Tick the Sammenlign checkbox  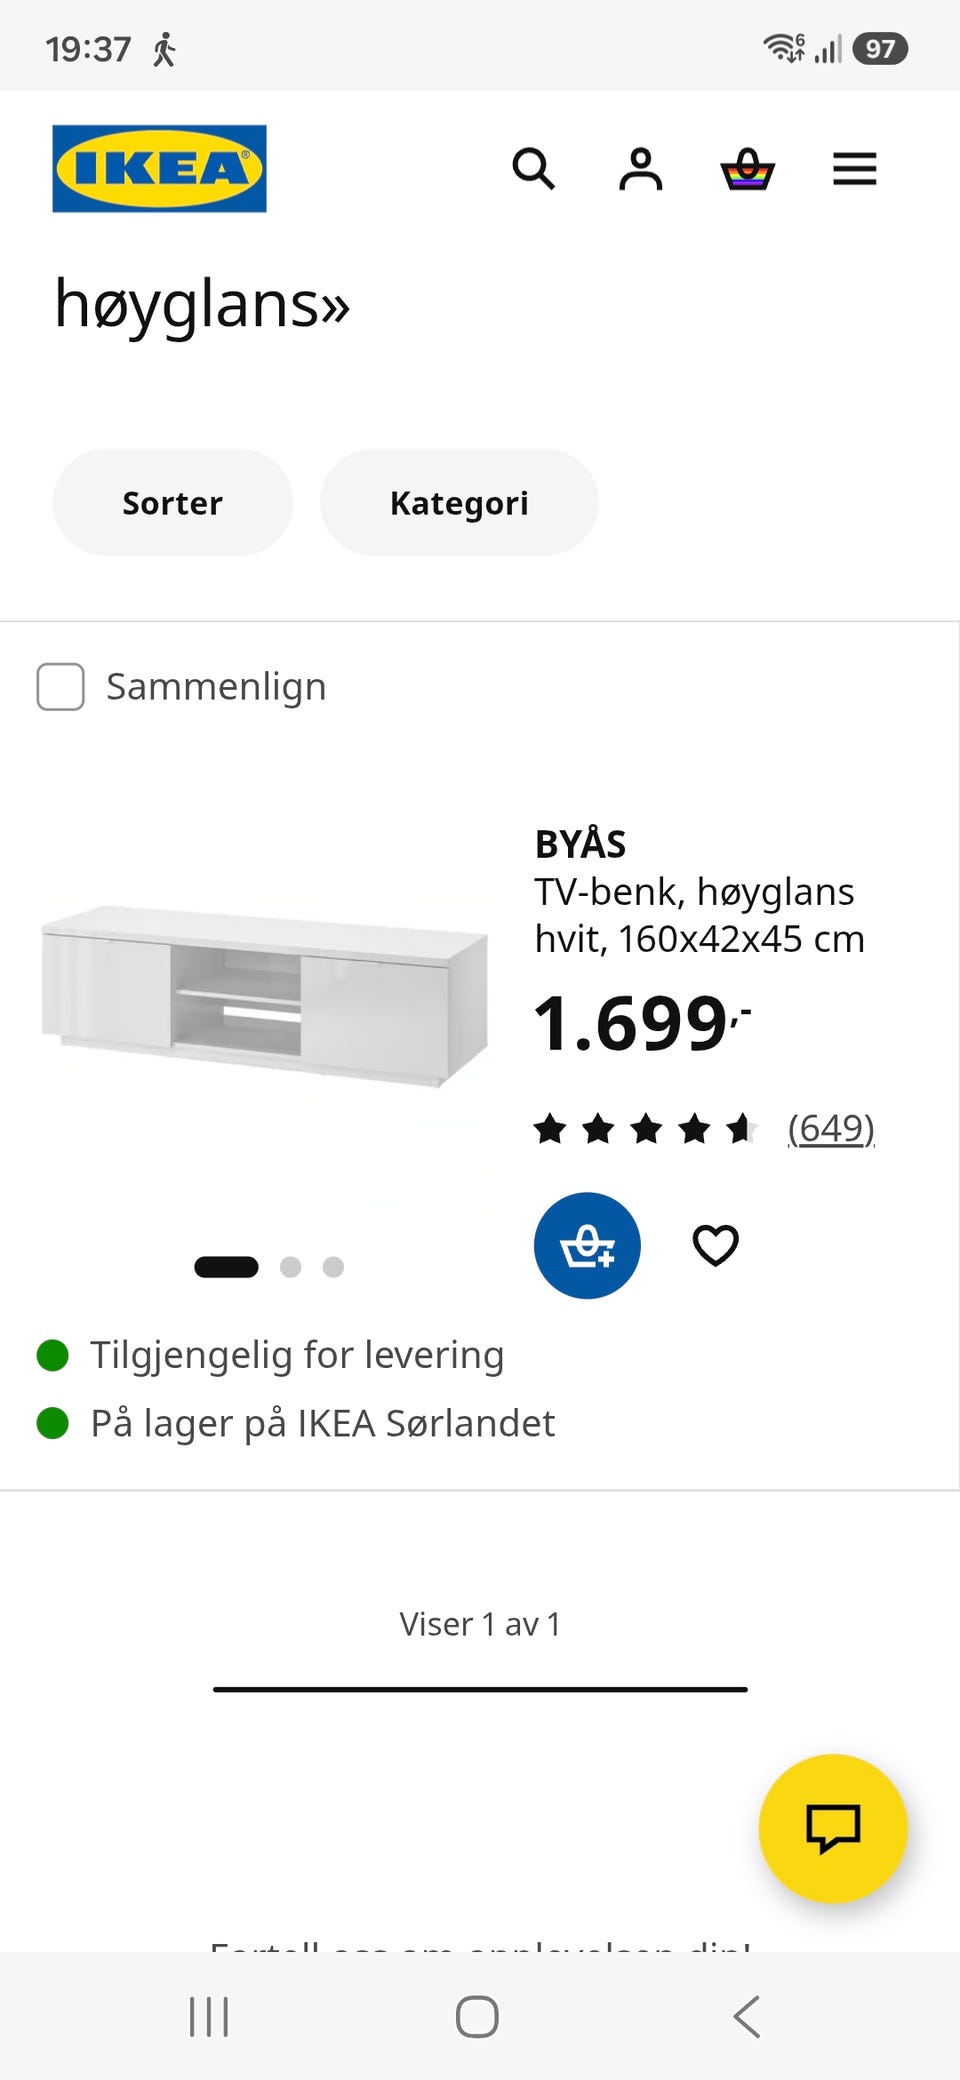(60, 687)
